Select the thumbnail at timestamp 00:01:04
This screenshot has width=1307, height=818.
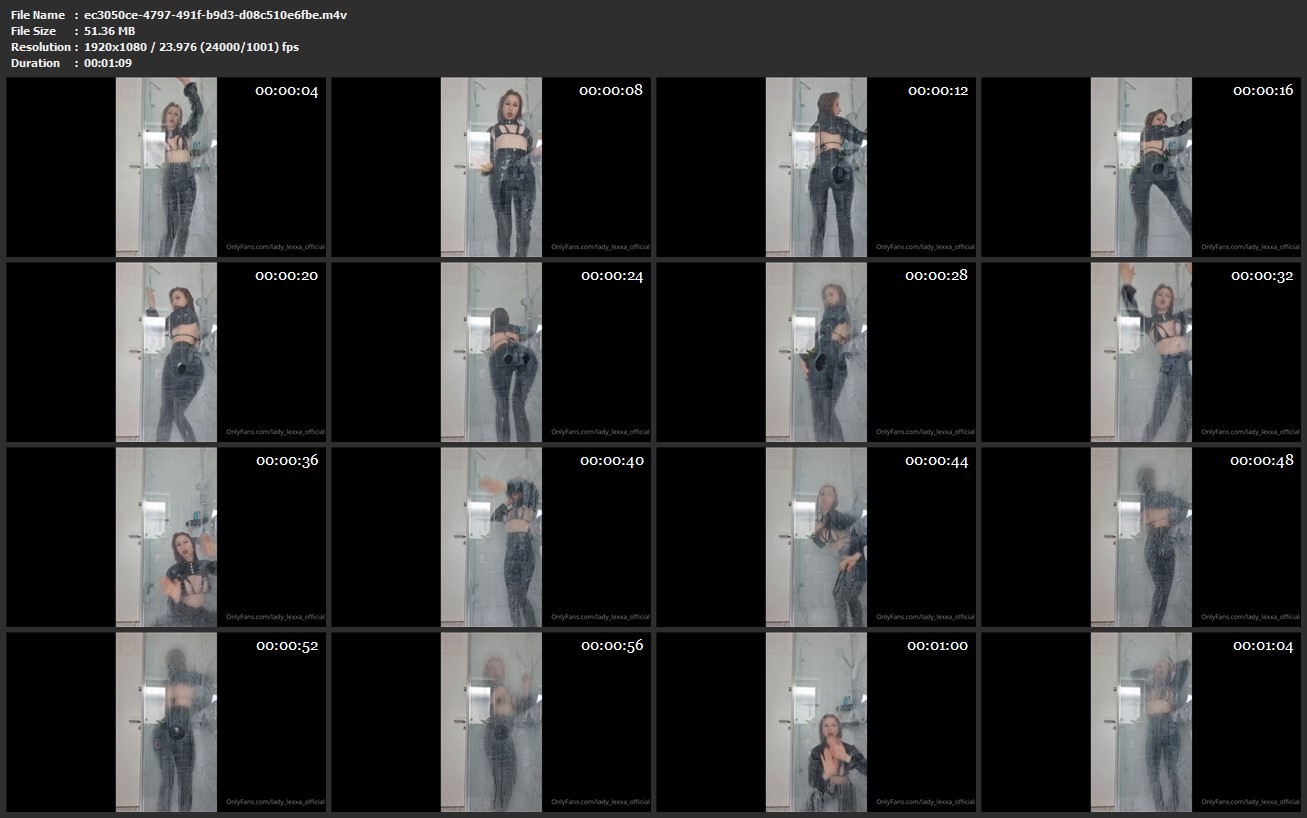click(x=1141, y=722)
